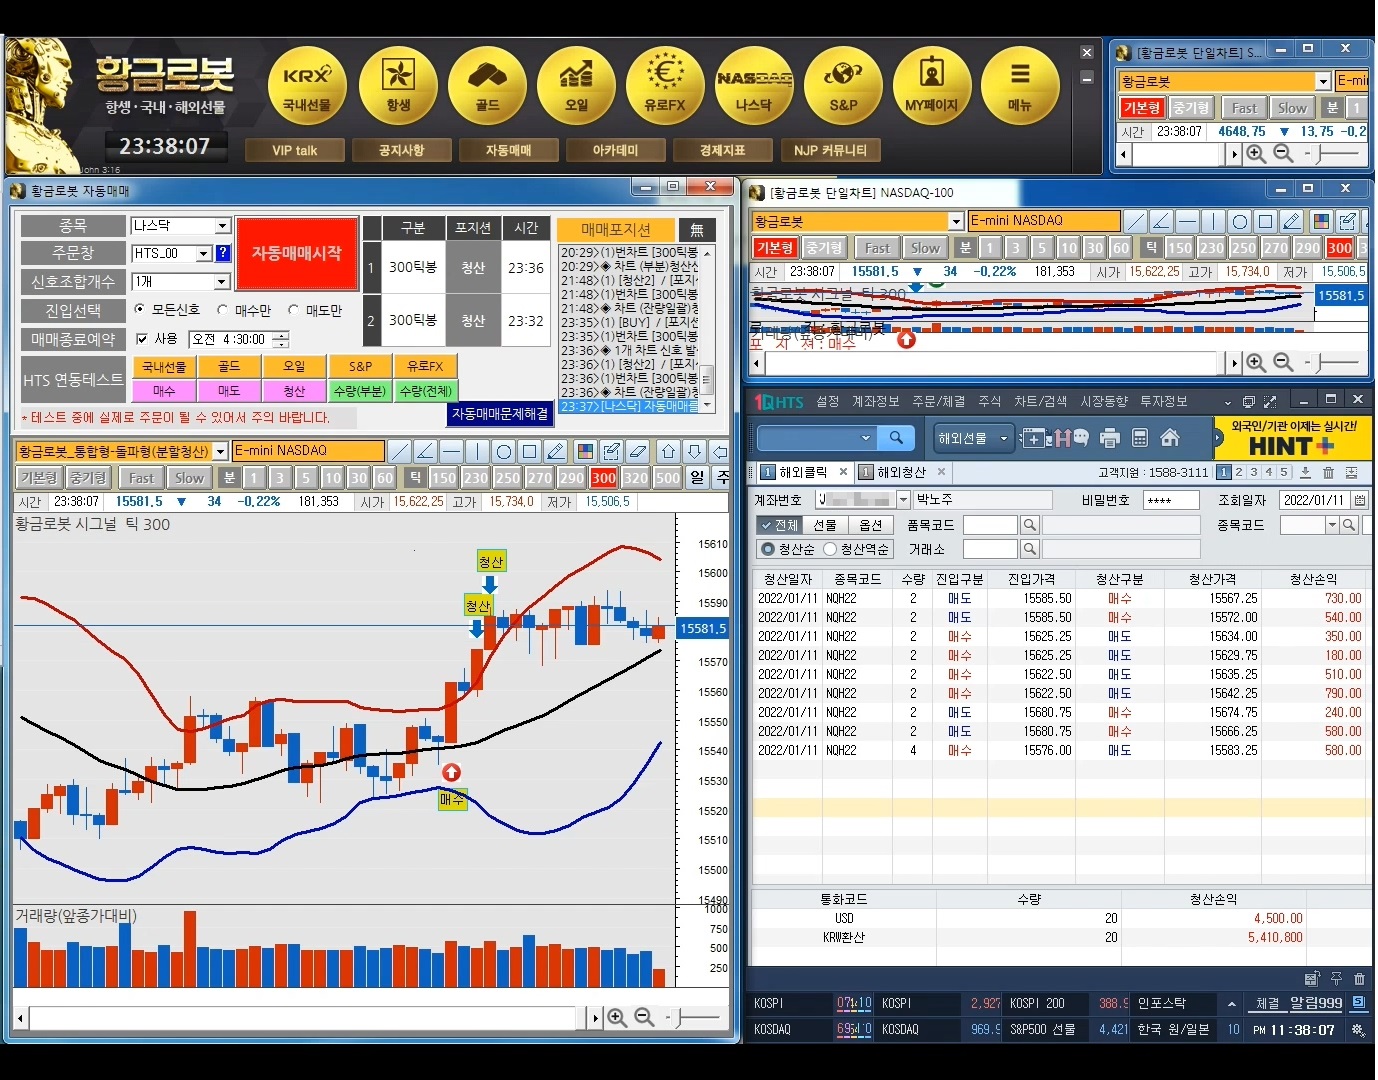
Task: Open the 골드 gold bars icon
Action: [487, 84]
